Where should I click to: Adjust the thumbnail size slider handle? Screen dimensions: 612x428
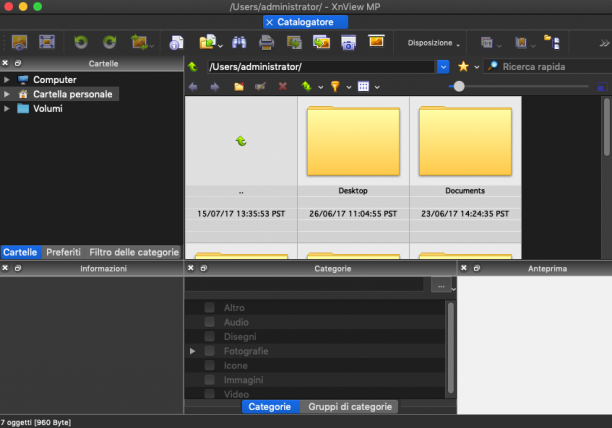(459, 86)
